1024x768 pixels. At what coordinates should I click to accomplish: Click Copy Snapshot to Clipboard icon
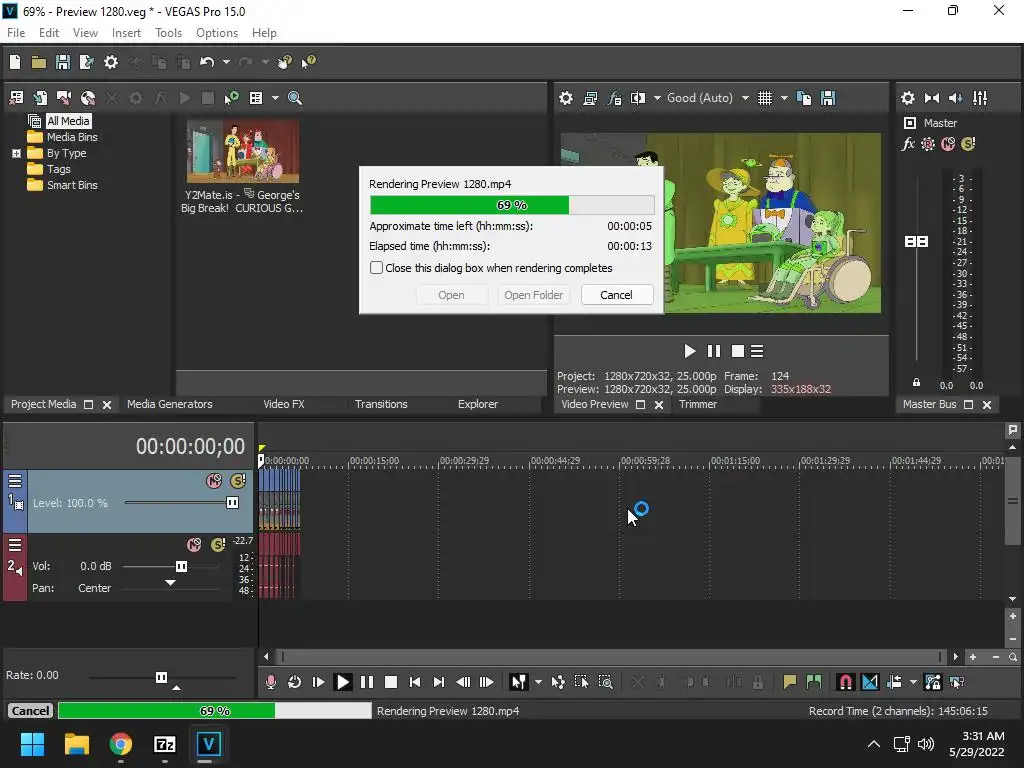[x=805, y=99]
